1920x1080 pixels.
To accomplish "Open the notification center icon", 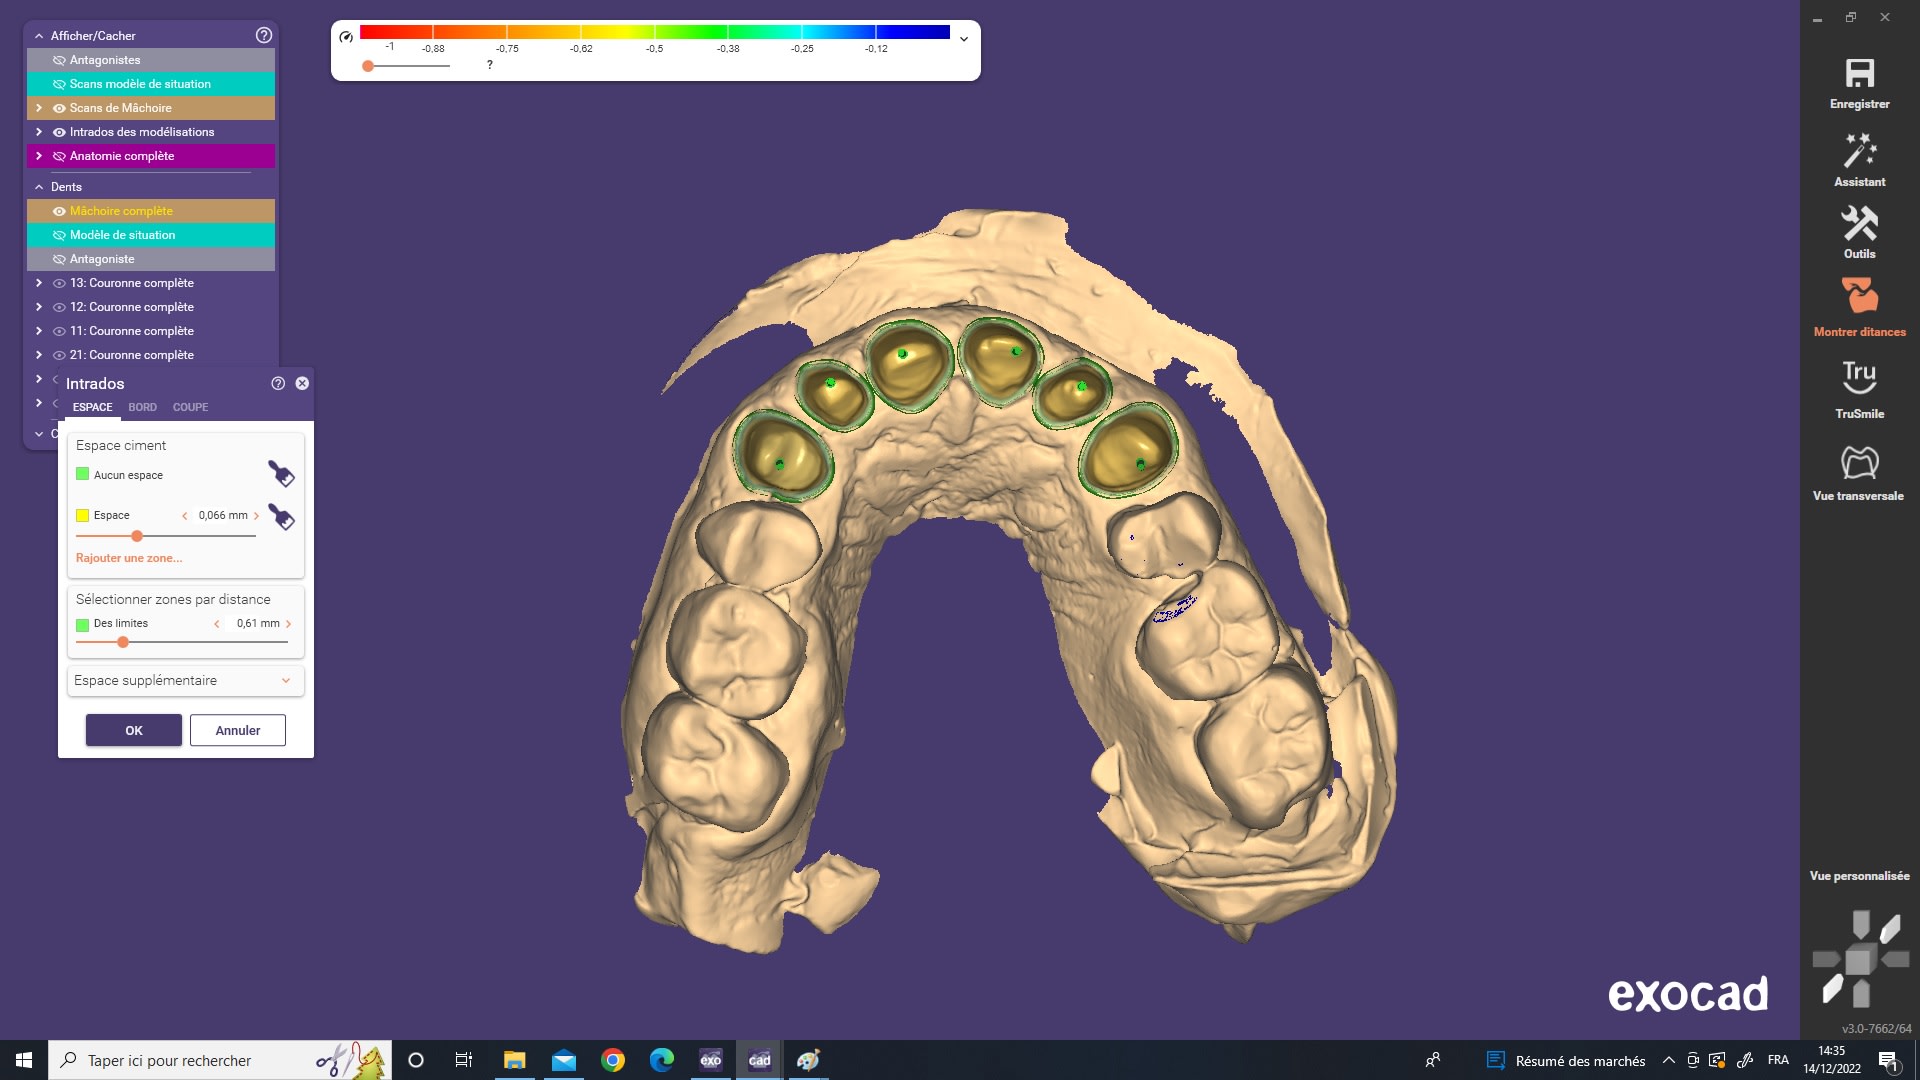I will pyautogui.click(x=1888, y=1060).
